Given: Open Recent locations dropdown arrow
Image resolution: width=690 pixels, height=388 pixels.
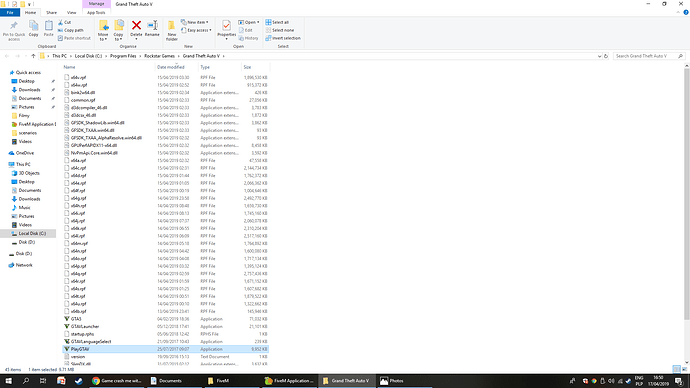Looking at the screenshot, I should [x=26, y=56].
